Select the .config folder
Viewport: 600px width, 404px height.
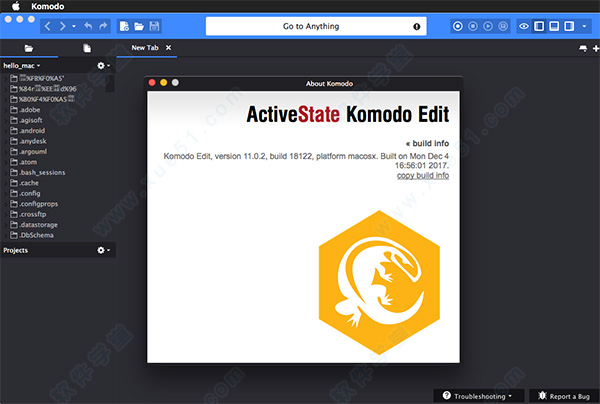(30, 194)
